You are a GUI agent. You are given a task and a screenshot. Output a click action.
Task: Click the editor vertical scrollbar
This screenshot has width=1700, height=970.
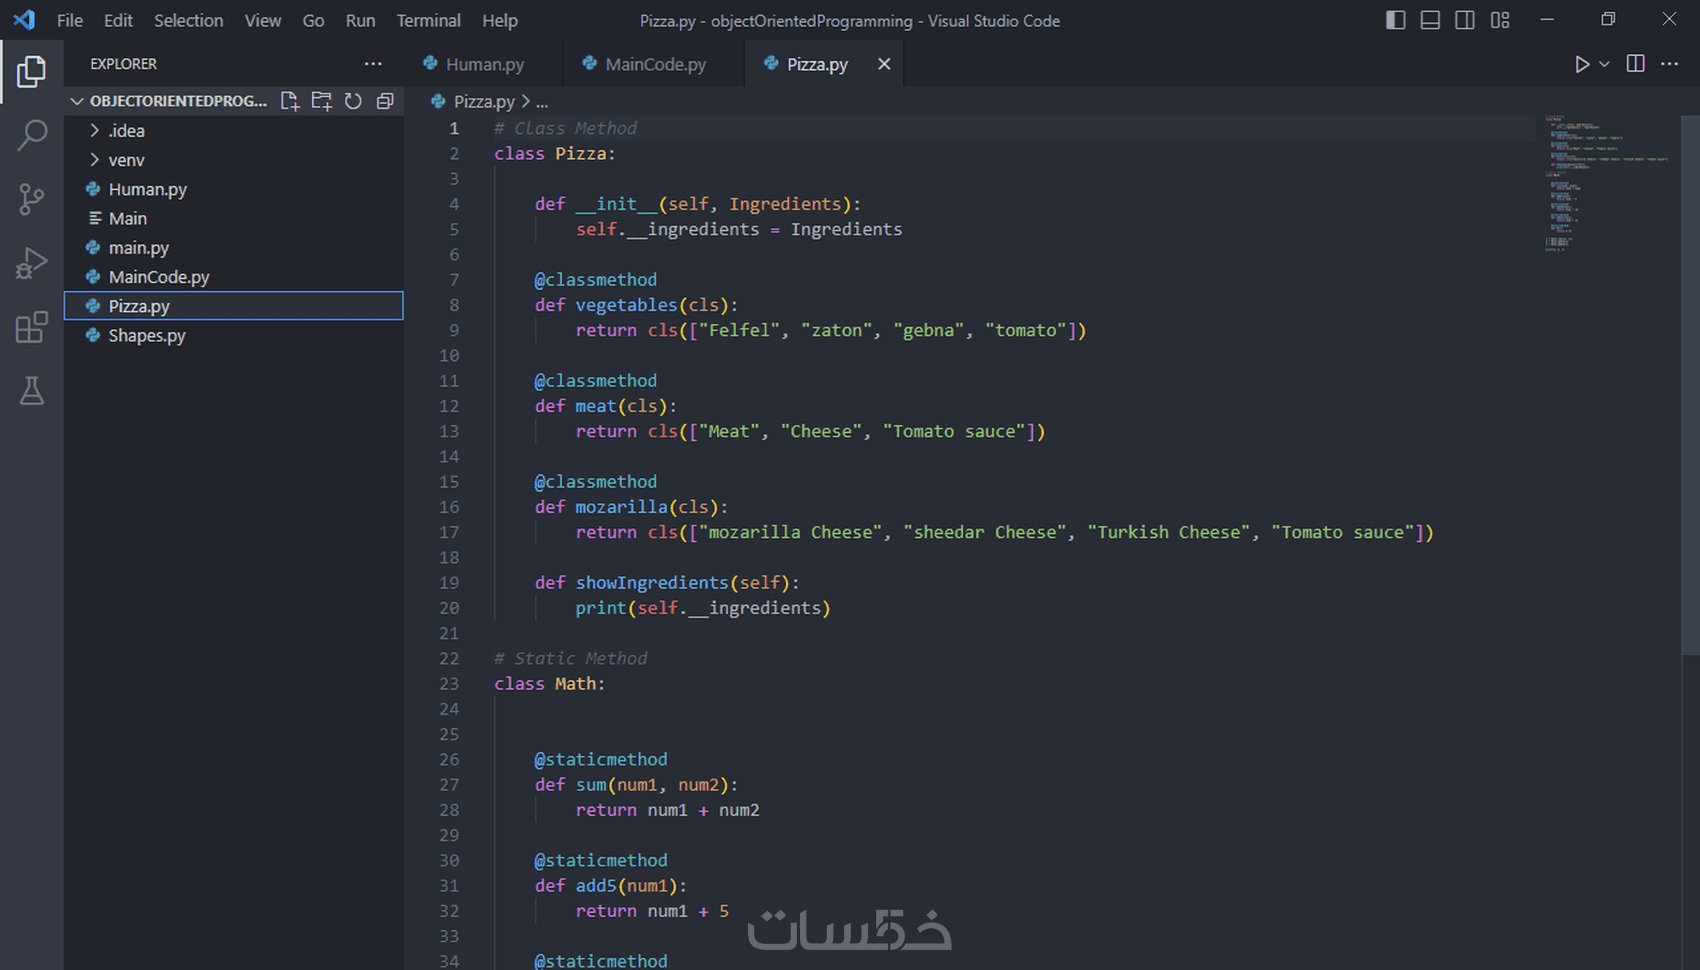(x=1690, y=385)
